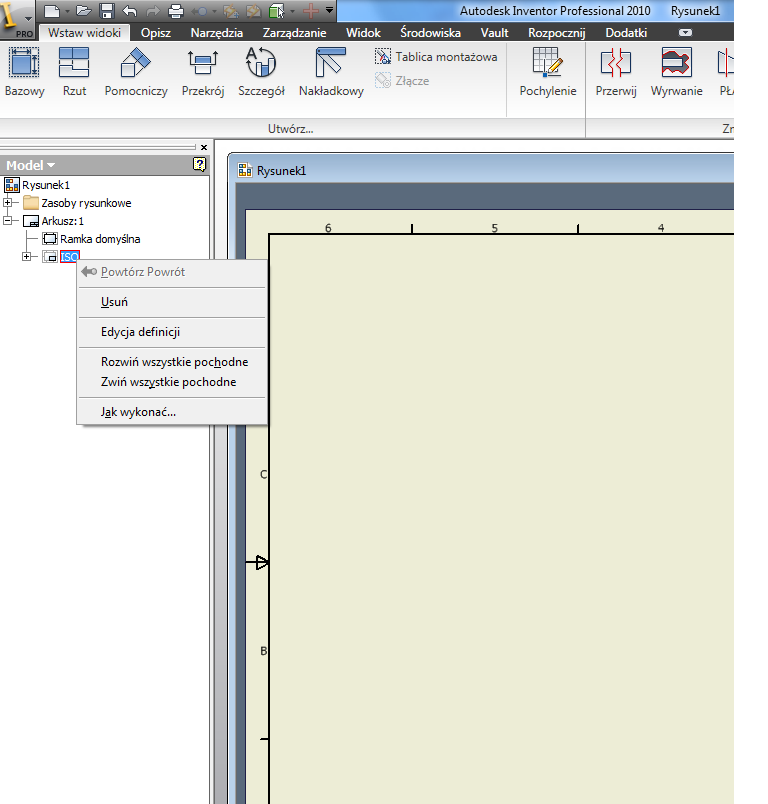Select the Rzut projected view tool
This screenshot has width=768, height=804.
coord(74,72)
